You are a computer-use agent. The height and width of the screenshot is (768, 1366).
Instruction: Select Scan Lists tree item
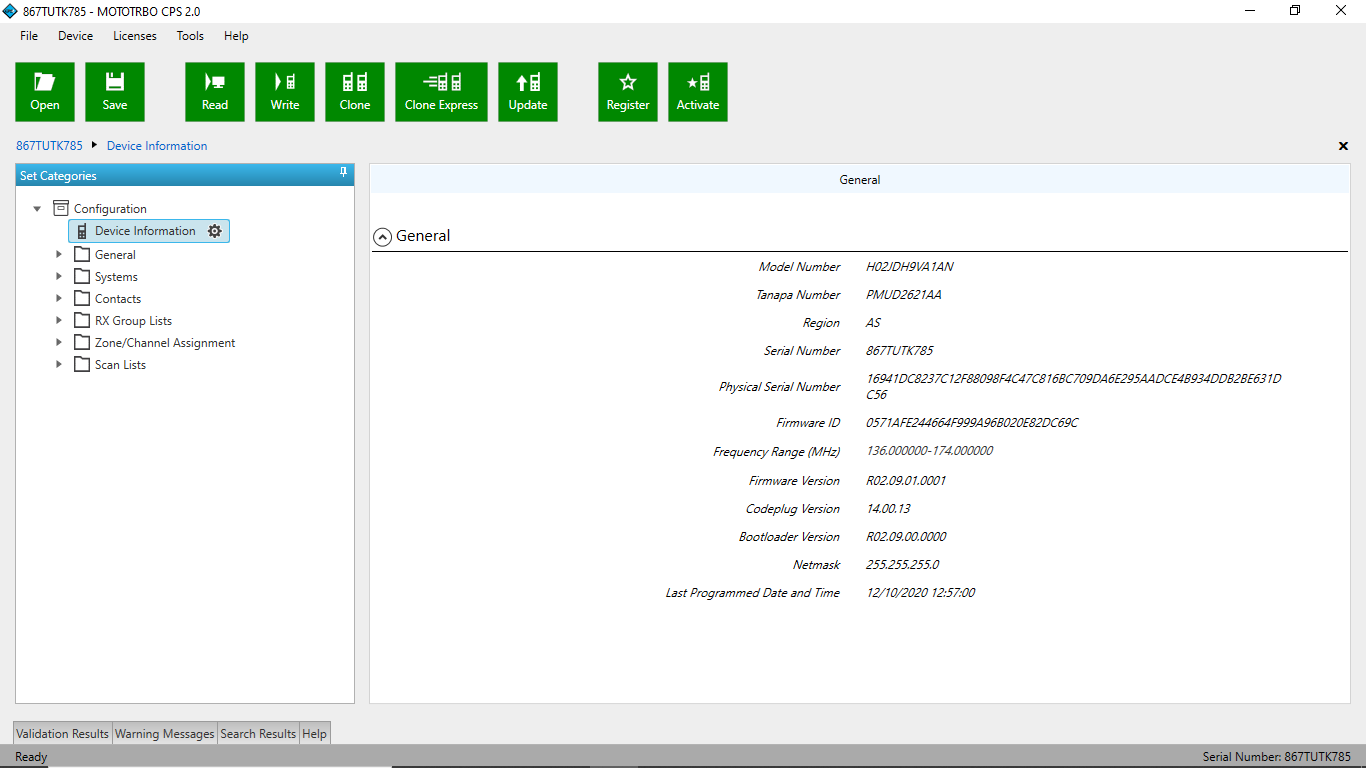120,365
